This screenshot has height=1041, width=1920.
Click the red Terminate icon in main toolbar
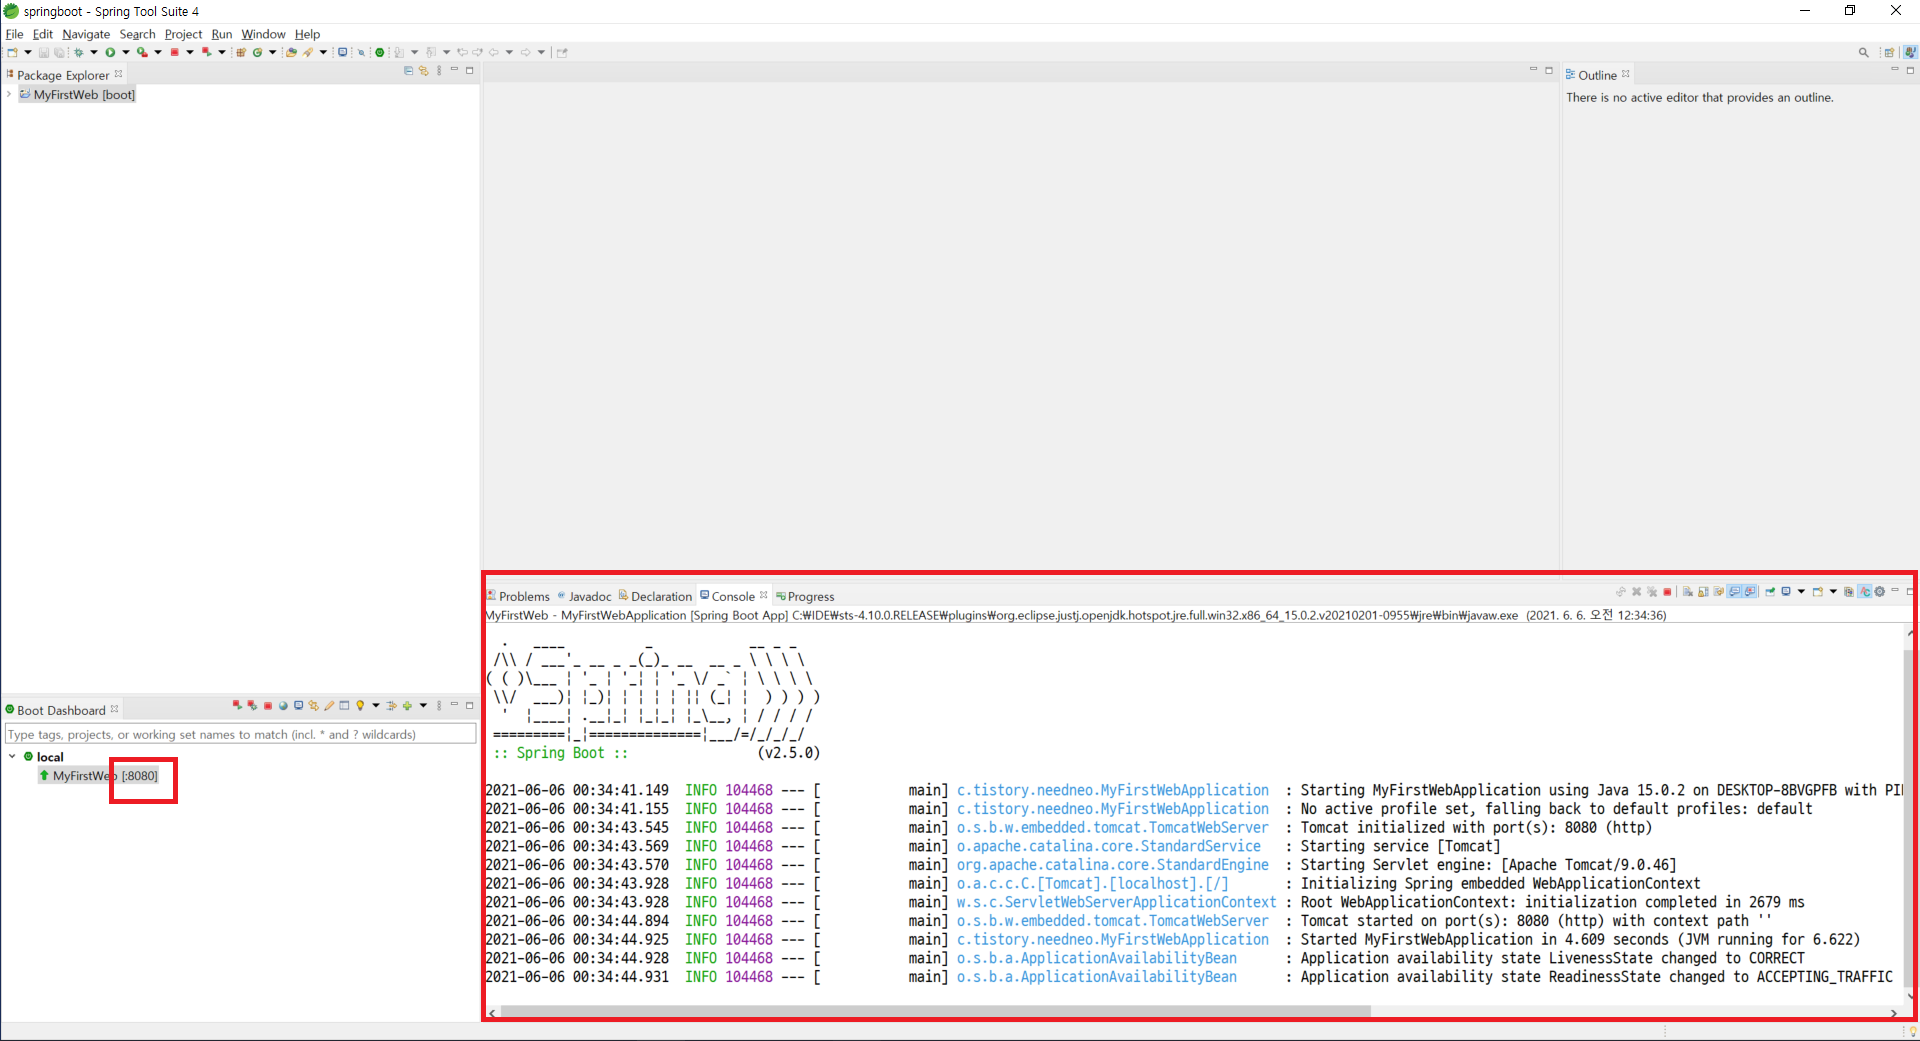(174, 52)
